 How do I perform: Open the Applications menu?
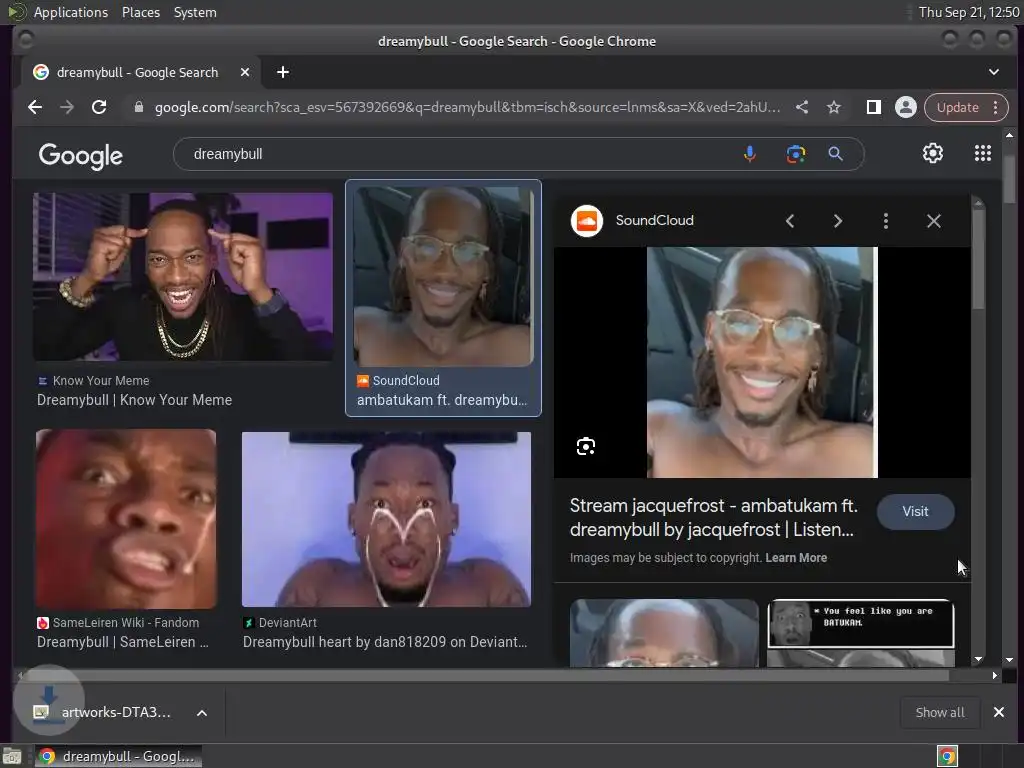71,12
